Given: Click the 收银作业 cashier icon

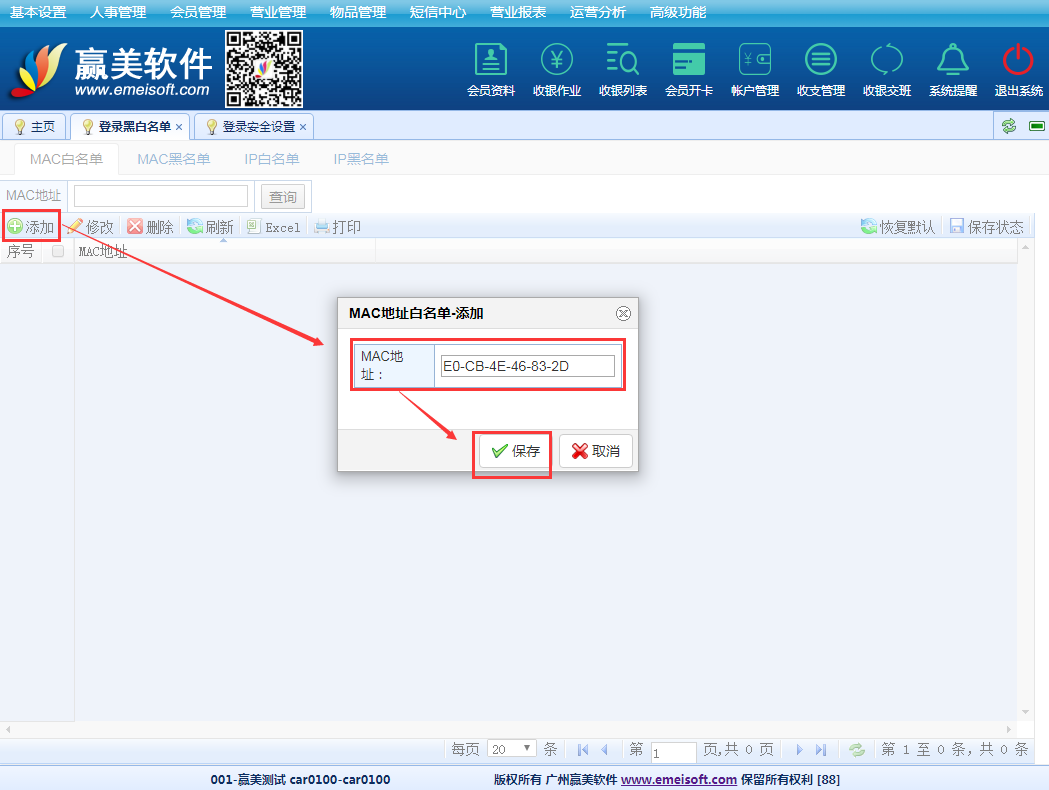Looking at the screenshot, I should (x=557, y=62).
